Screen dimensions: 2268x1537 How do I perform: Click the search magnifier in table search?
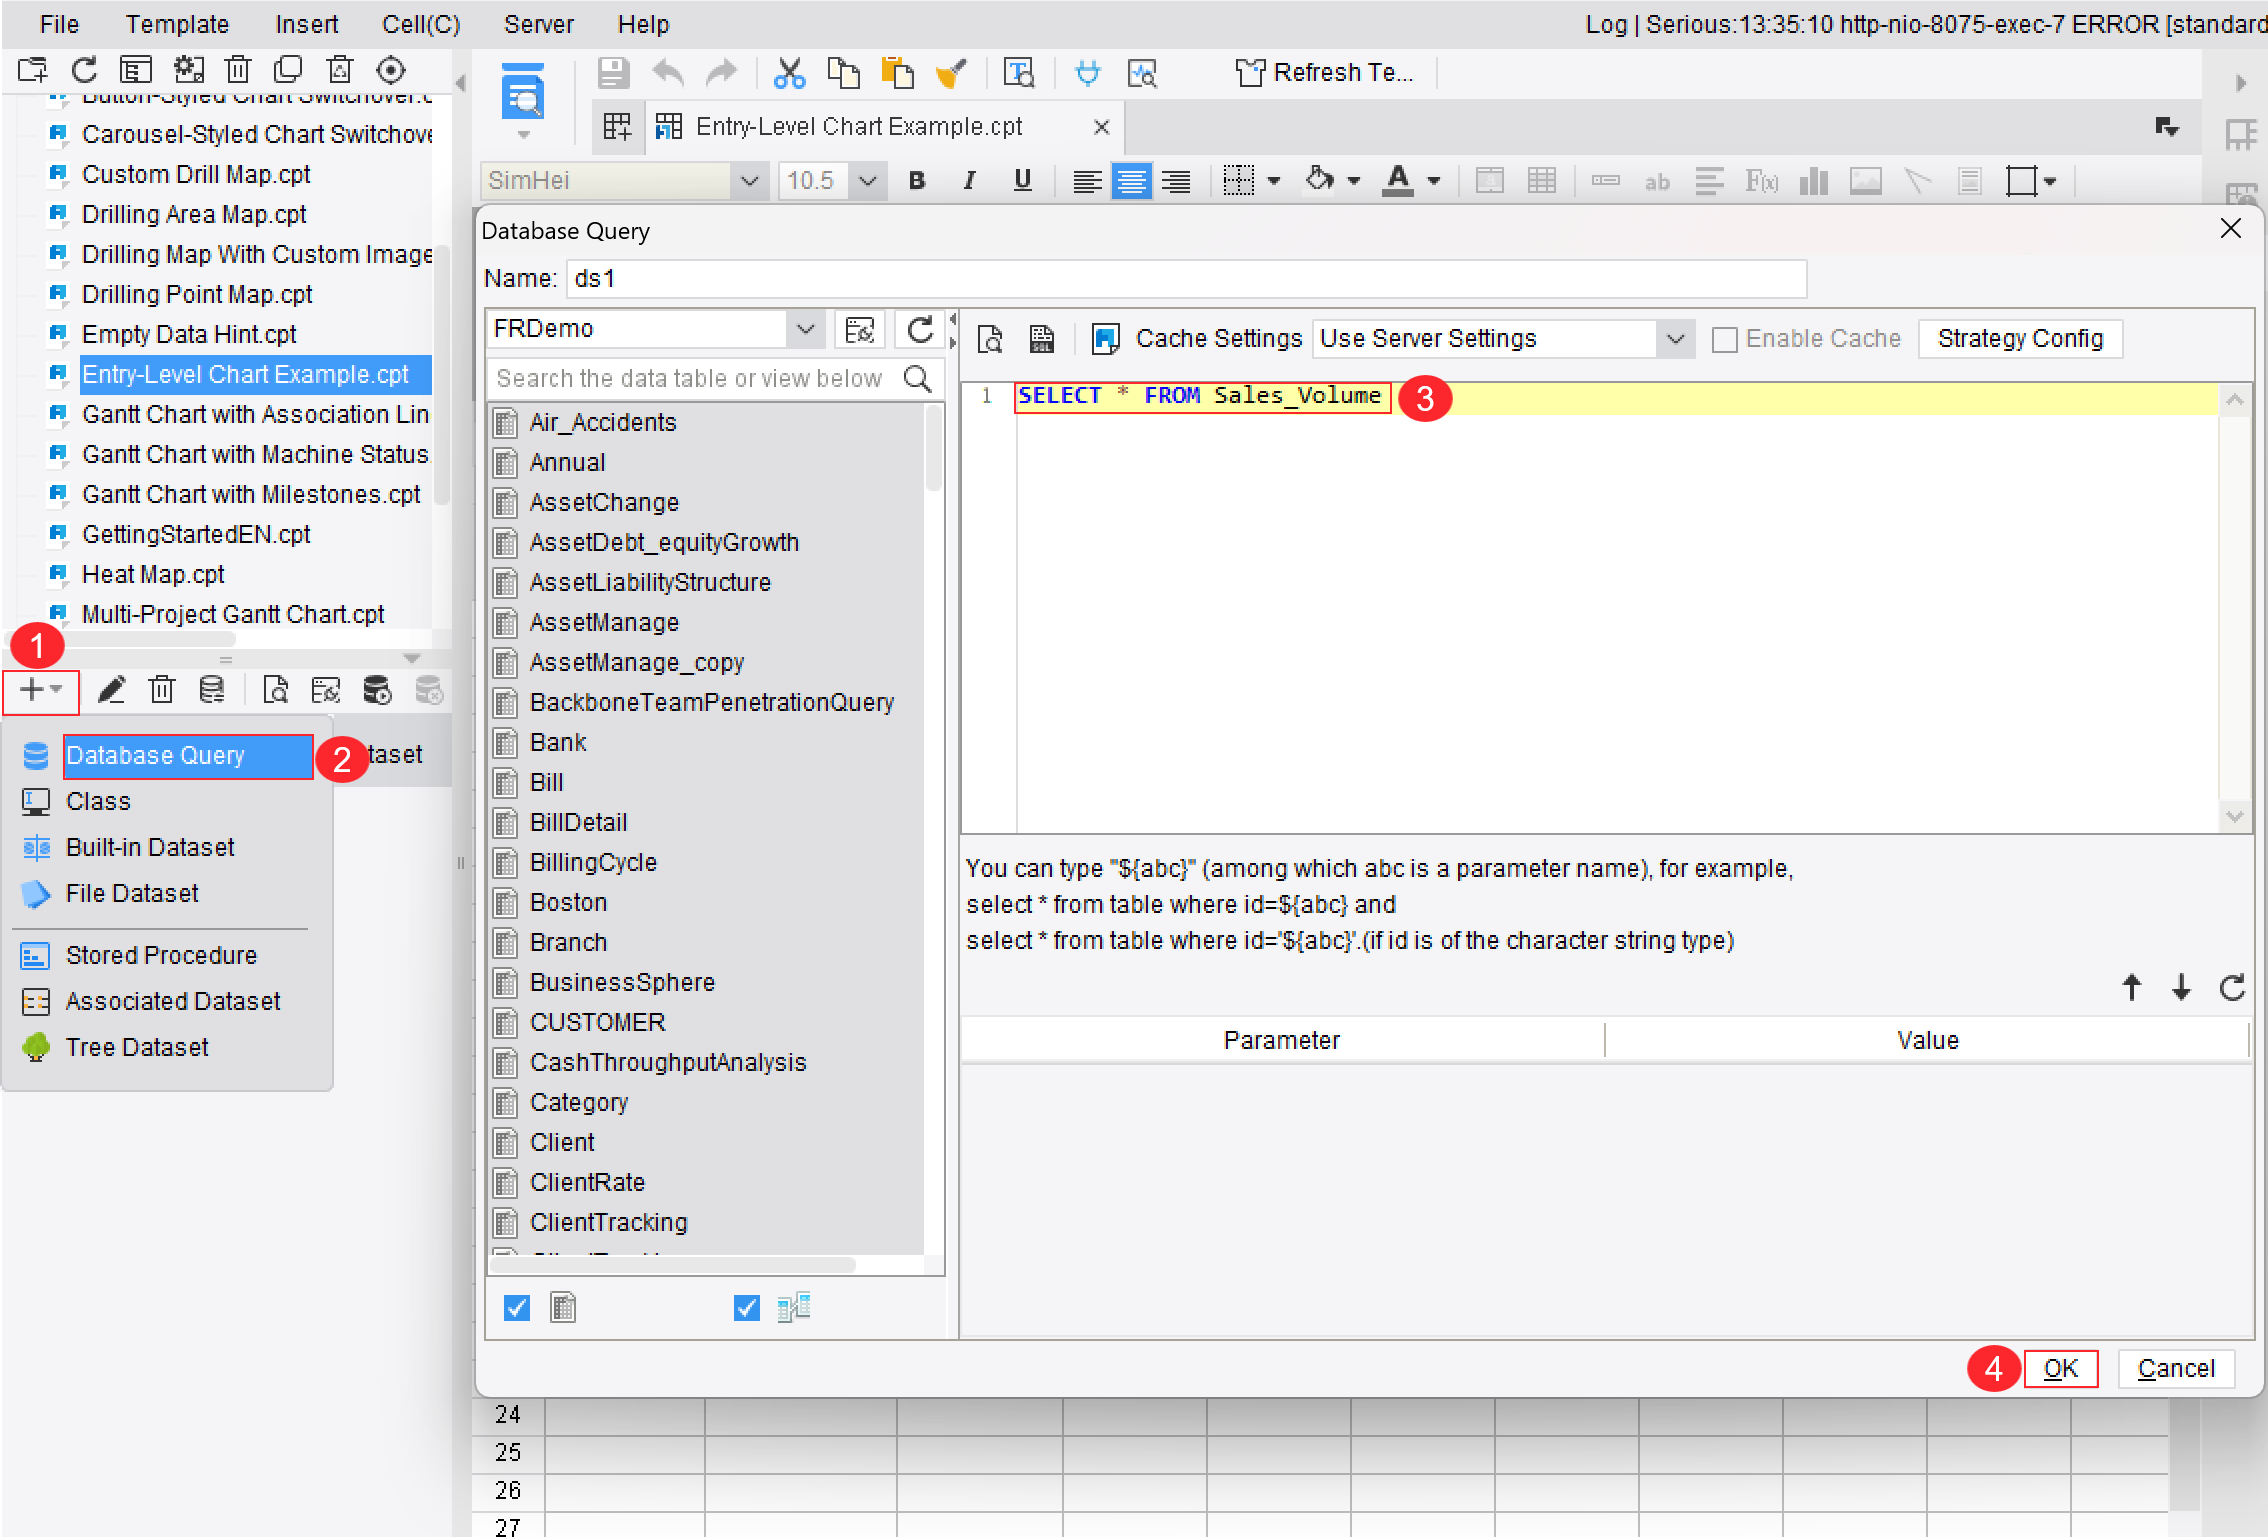click(x=917, y=379)
